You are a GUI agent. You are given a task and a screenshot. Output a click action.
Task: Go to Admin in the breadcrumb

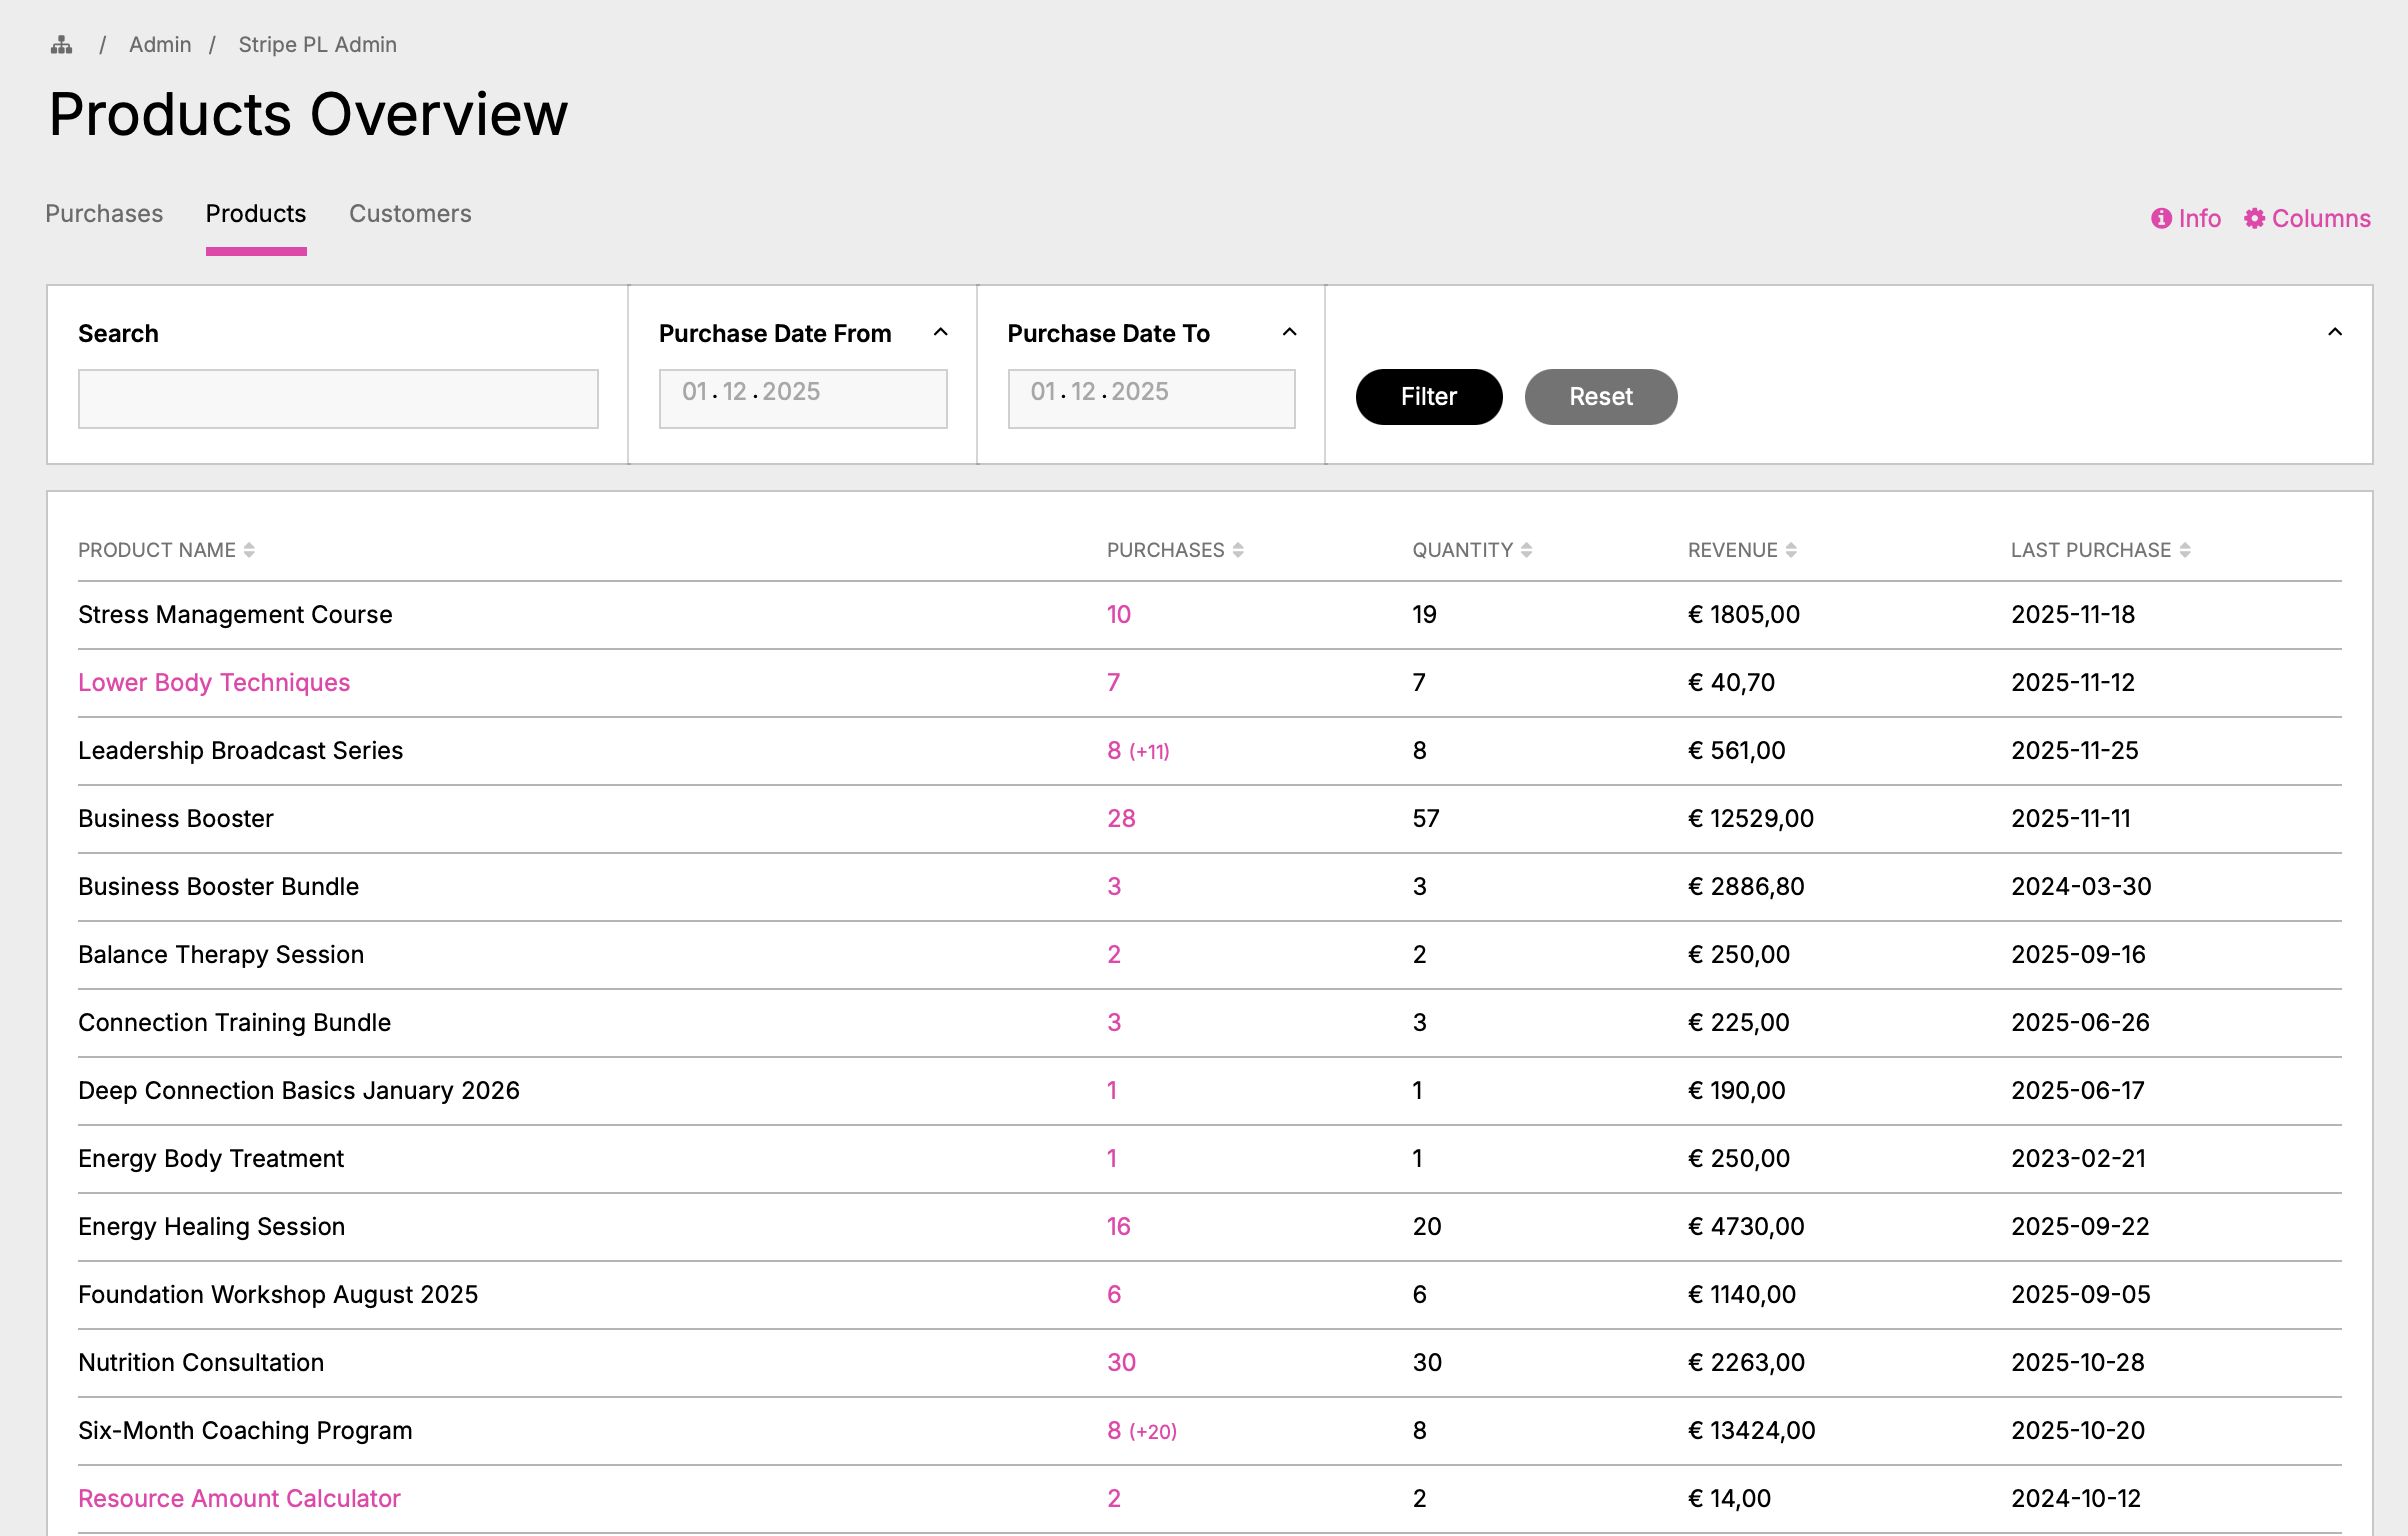point(160,45)
